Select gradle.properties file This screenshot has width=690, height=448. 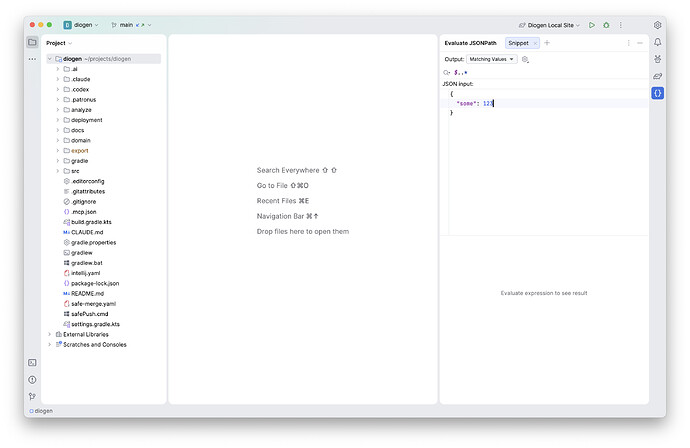click(x=93, y=242)
